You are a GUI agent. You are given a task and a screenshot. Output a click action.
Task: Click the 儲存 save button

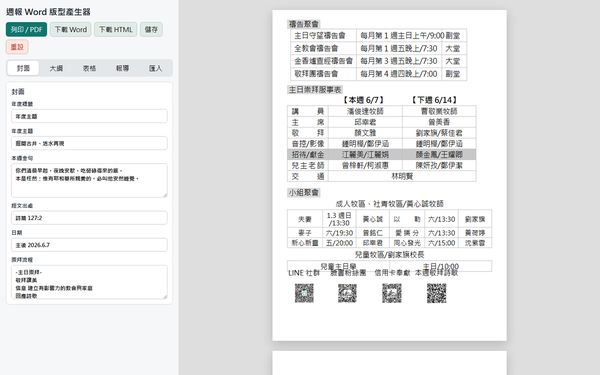point(151,29)
